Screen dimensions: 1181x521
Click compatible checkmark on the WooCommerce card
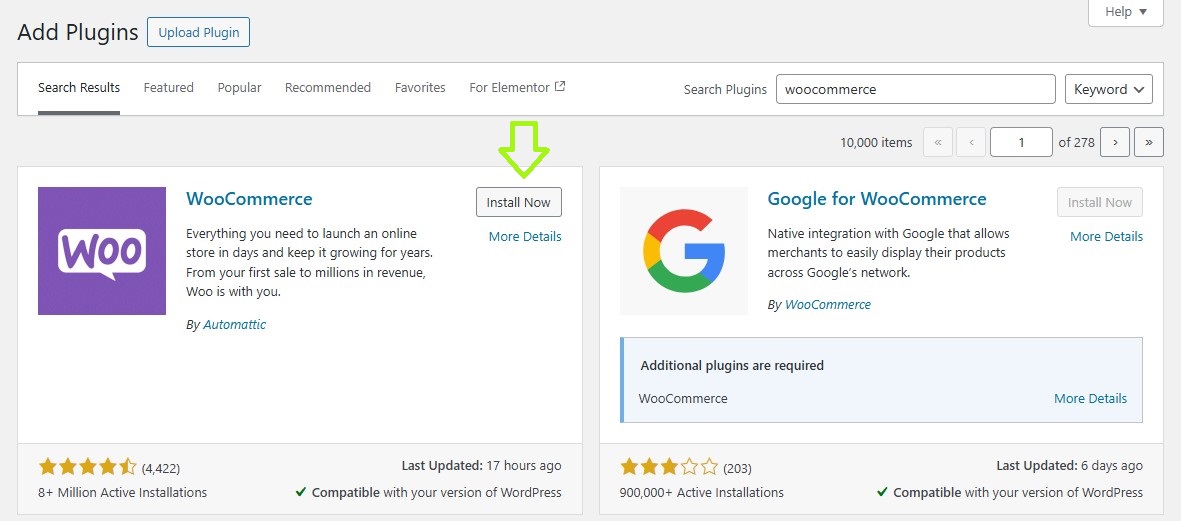coord(301,492)
